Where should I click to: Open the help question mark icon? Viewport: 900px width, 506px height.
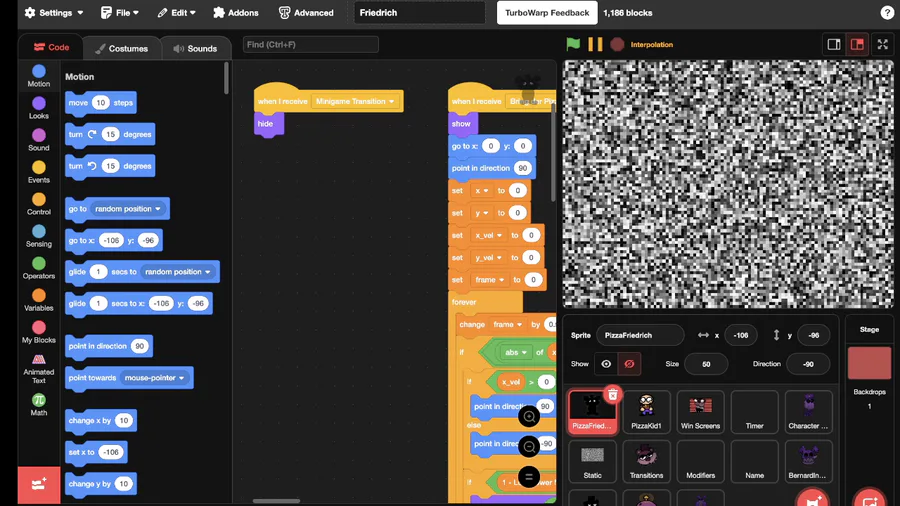[x=887, y=13]
